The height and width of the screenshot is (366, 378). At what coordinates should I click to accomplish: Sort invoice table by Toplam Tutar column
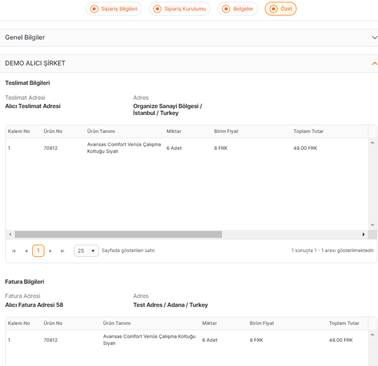[x=344, y=323]
